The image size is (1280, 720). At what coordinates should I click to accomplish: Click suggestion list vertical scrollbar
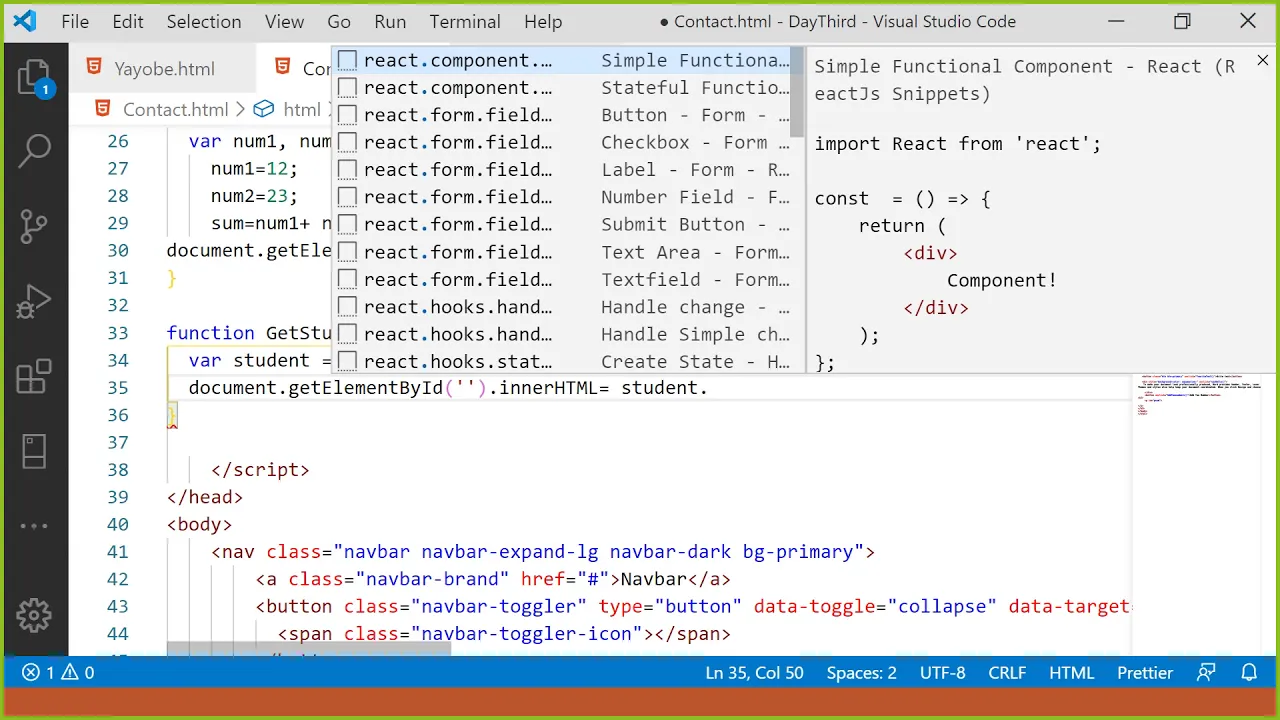coord(797,92)
